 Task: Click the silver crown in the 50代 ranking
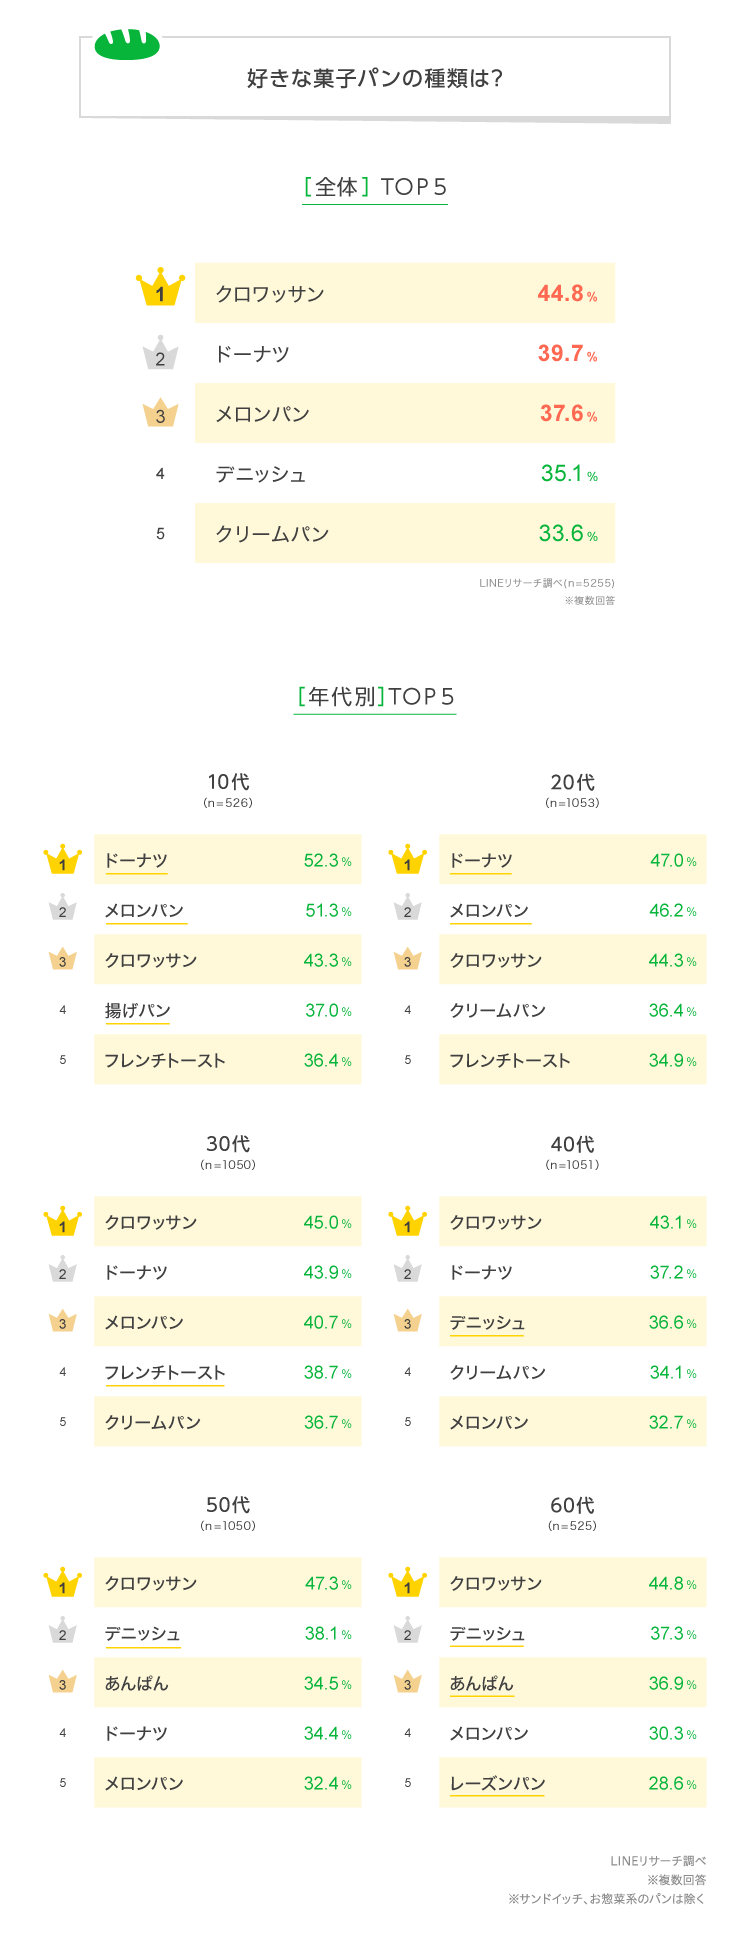pyautogui.click(x=62, y=1632)
